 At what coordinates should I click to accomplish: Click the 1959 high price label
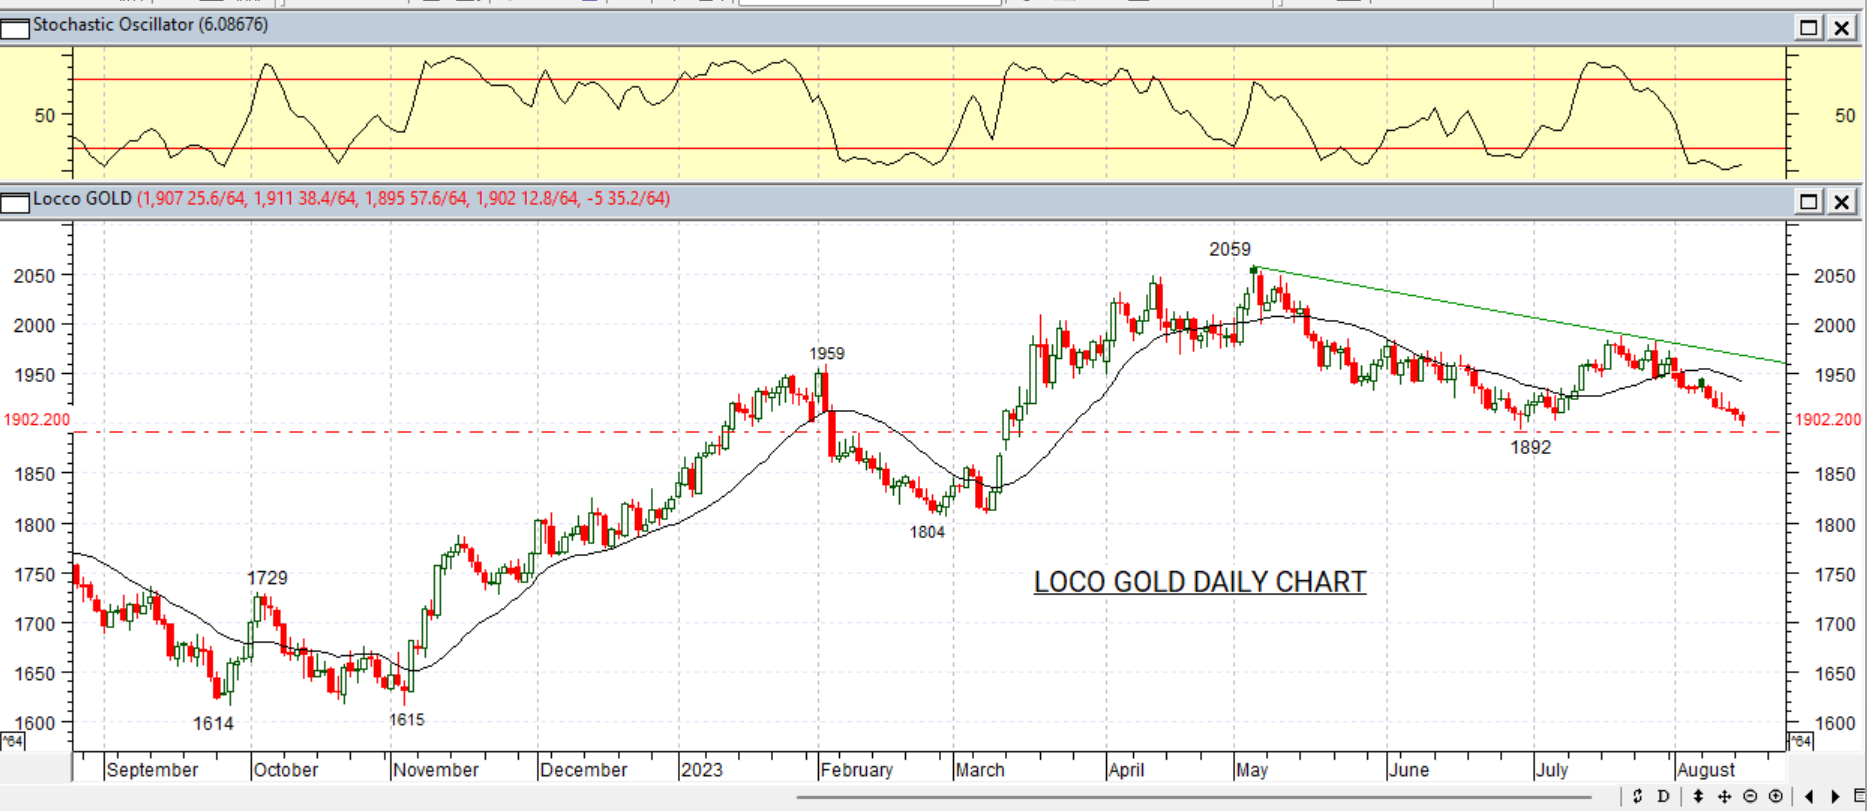(827, 353)
